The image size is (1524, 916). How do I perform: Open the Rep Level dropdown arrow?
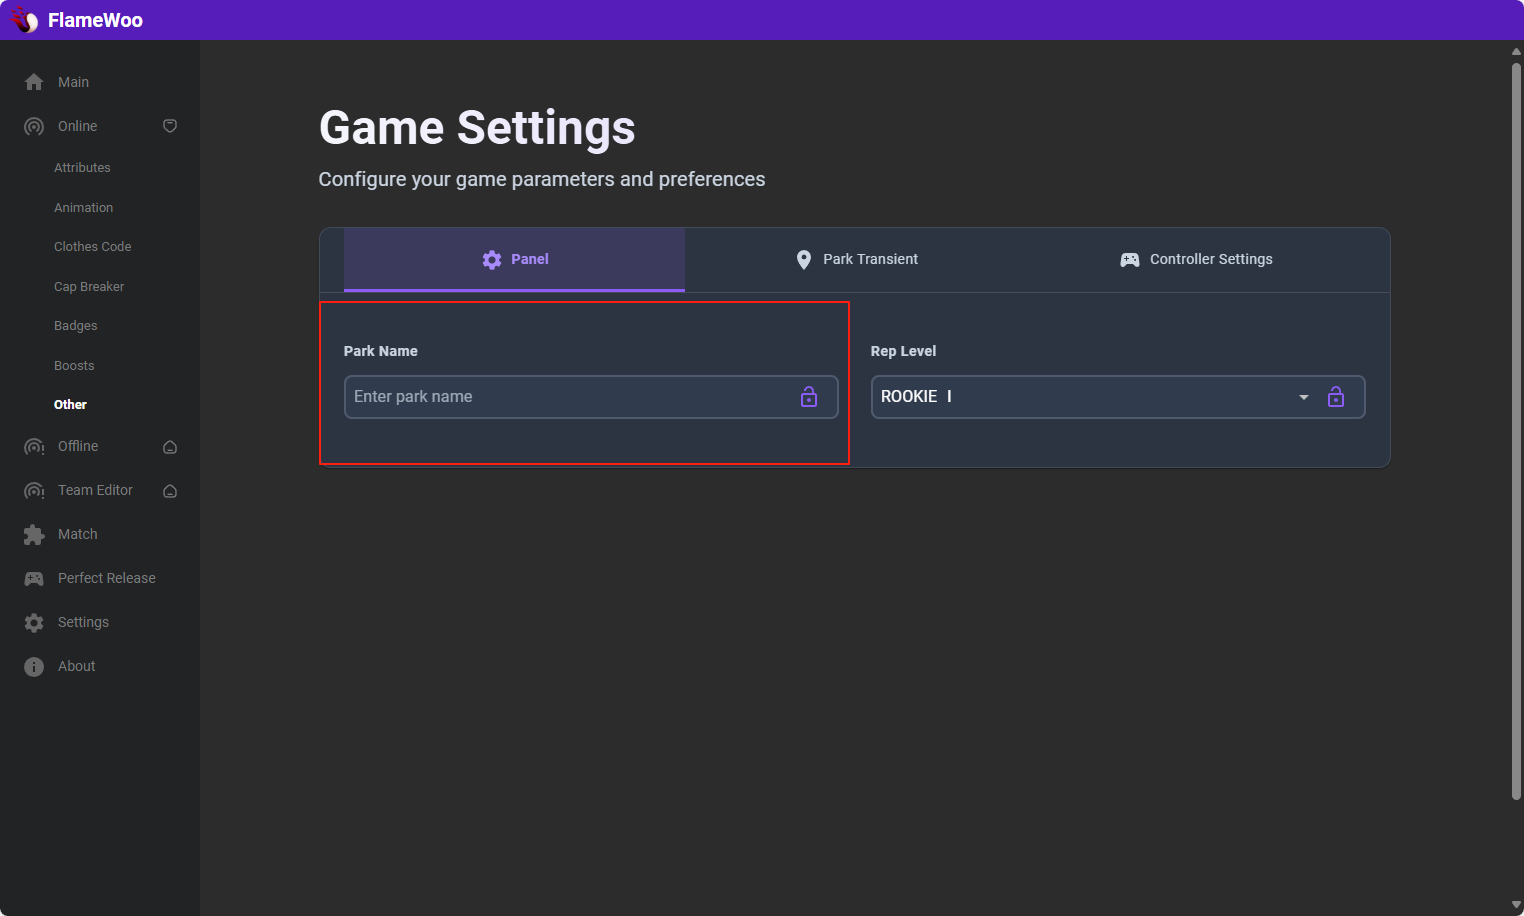click(x=1304, y=397)
